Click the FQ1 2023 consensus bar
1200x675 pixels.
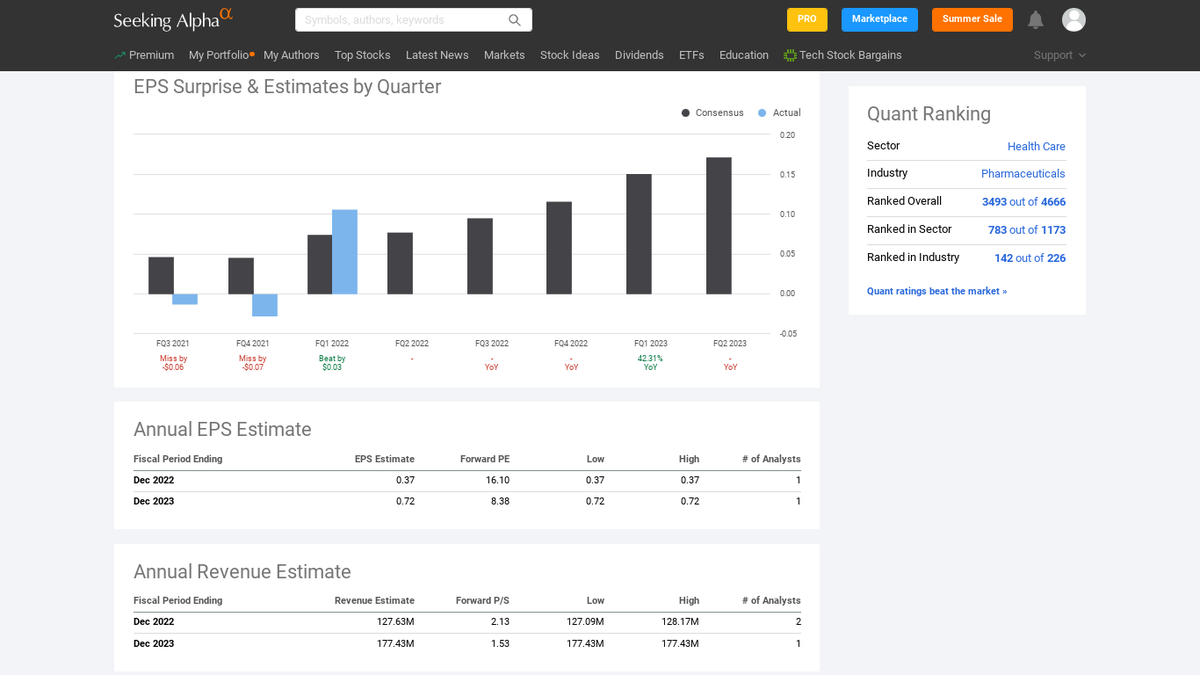[x=639, y=234]
